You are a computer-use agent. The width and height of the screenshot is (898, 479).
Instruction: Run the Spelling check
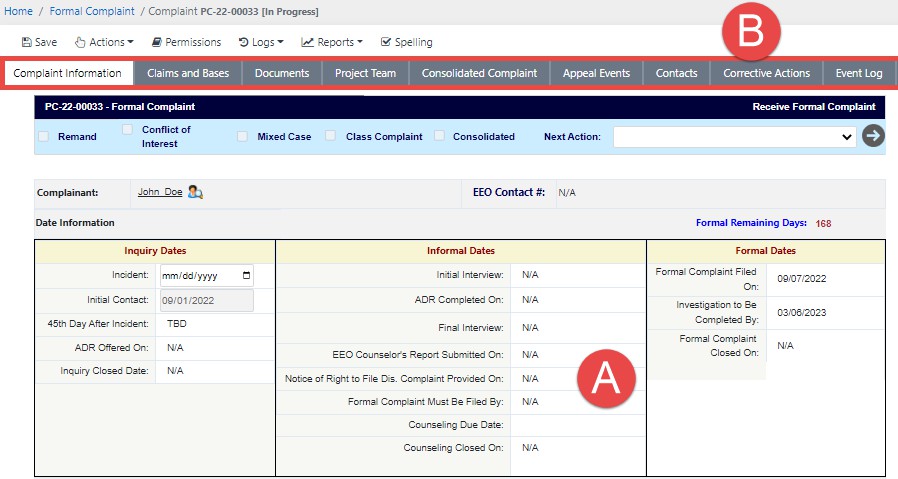pyautogui.click(x=407, y=42)
